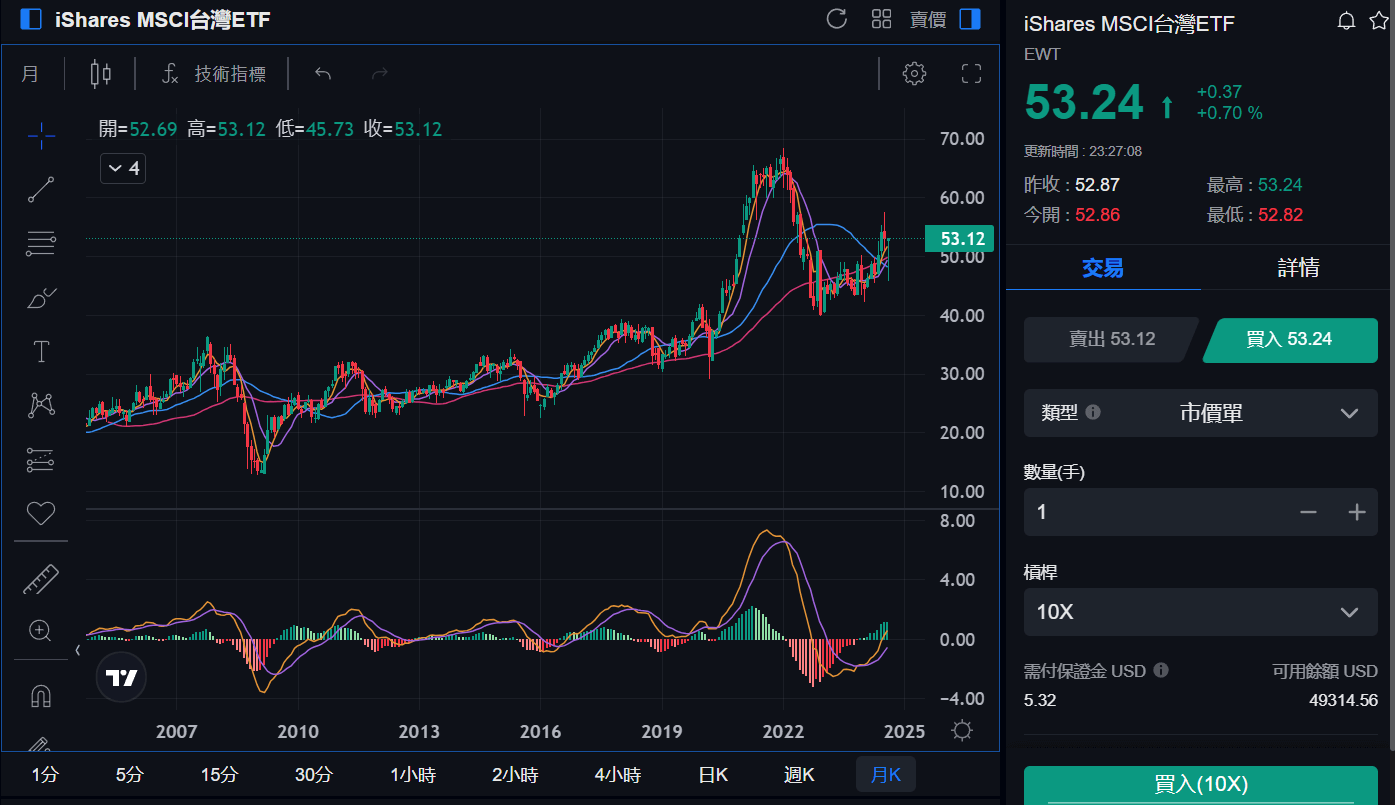Open the ruler measure tool
The width and height of the screenshot is (1395, 805).
point(40,578)
